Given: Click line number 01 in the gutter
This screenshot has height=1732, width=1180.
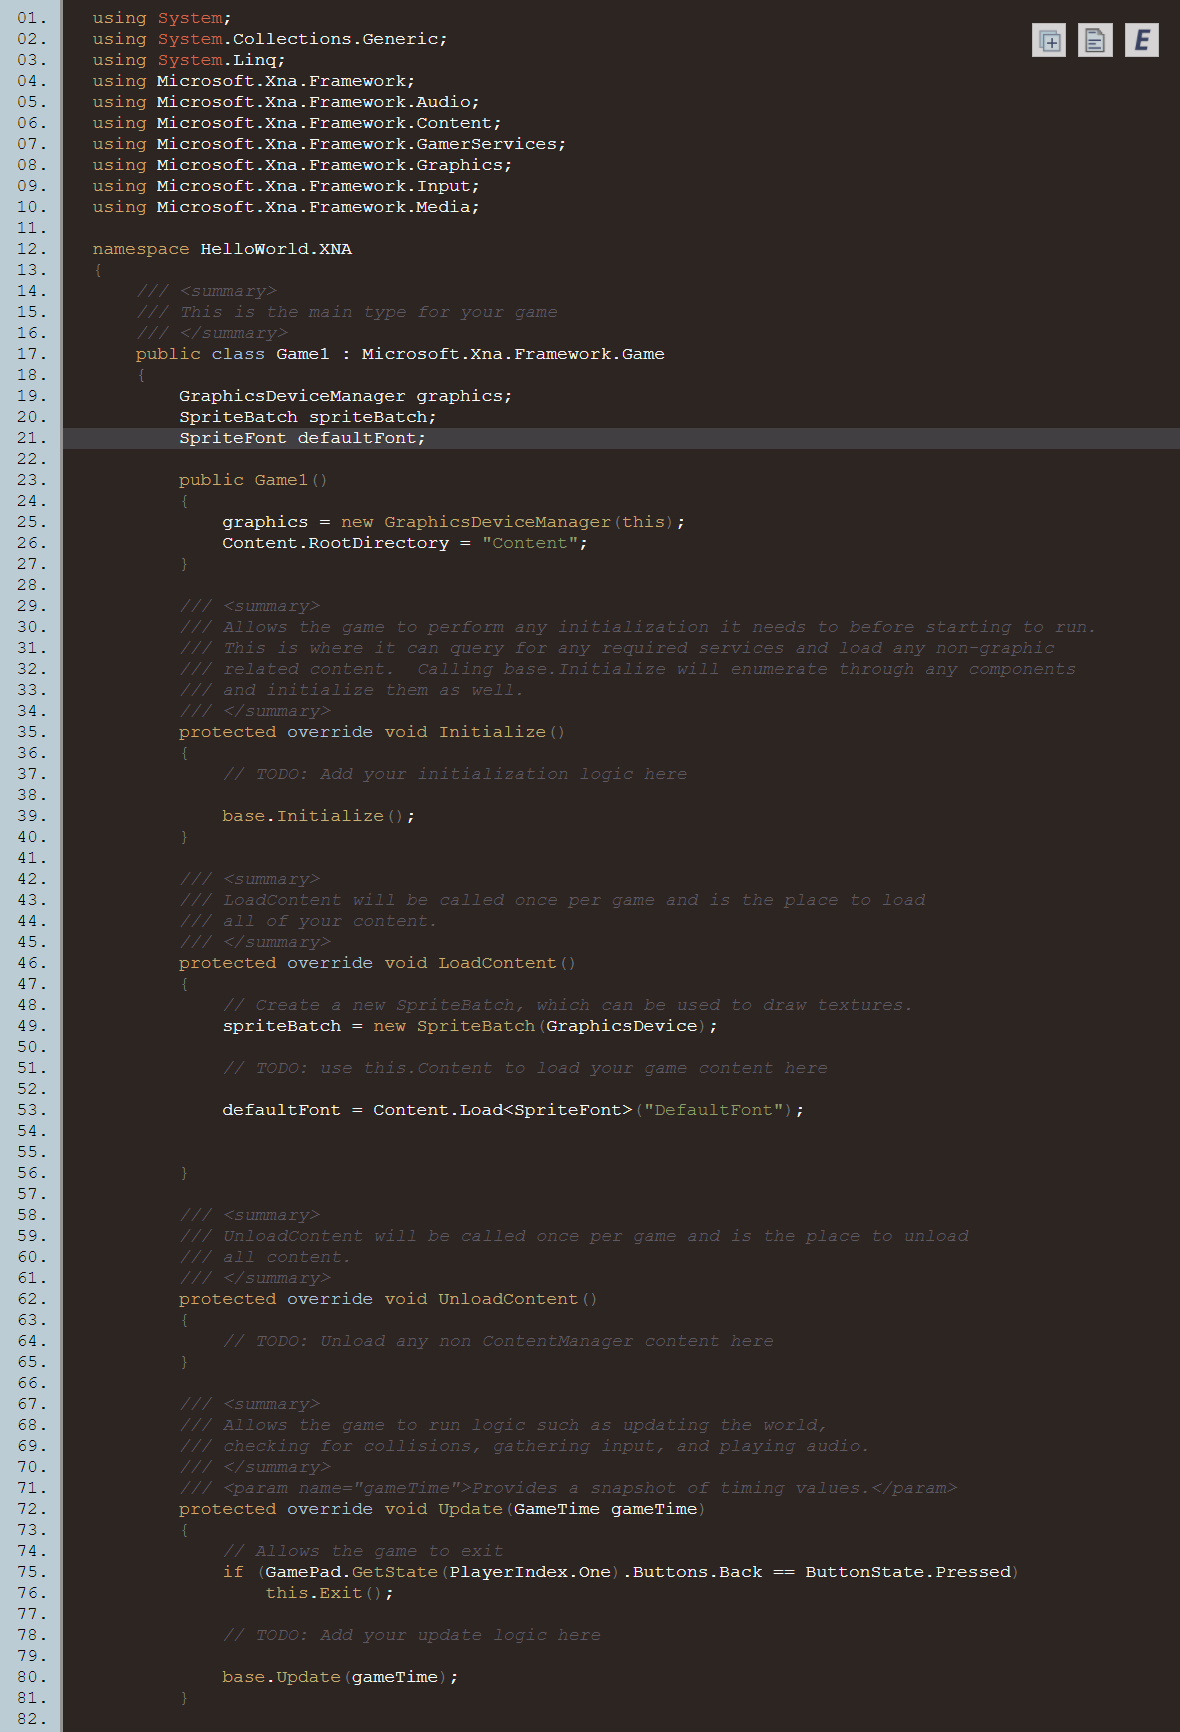Looking at the screenshot, I should pyautogui.click(x=31, y=18).
